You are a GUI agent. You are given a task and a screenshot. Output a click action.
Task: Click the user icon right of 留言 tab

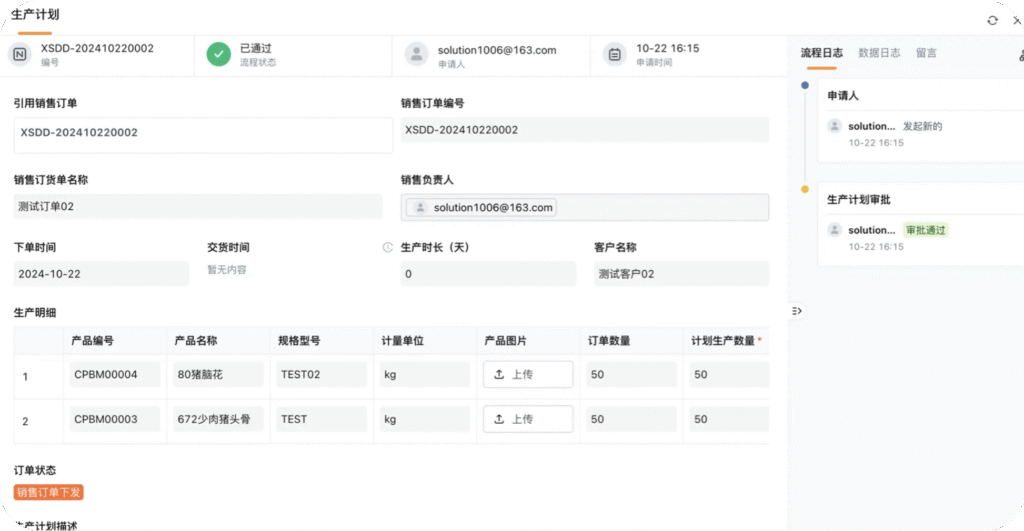pos(1020,54)
